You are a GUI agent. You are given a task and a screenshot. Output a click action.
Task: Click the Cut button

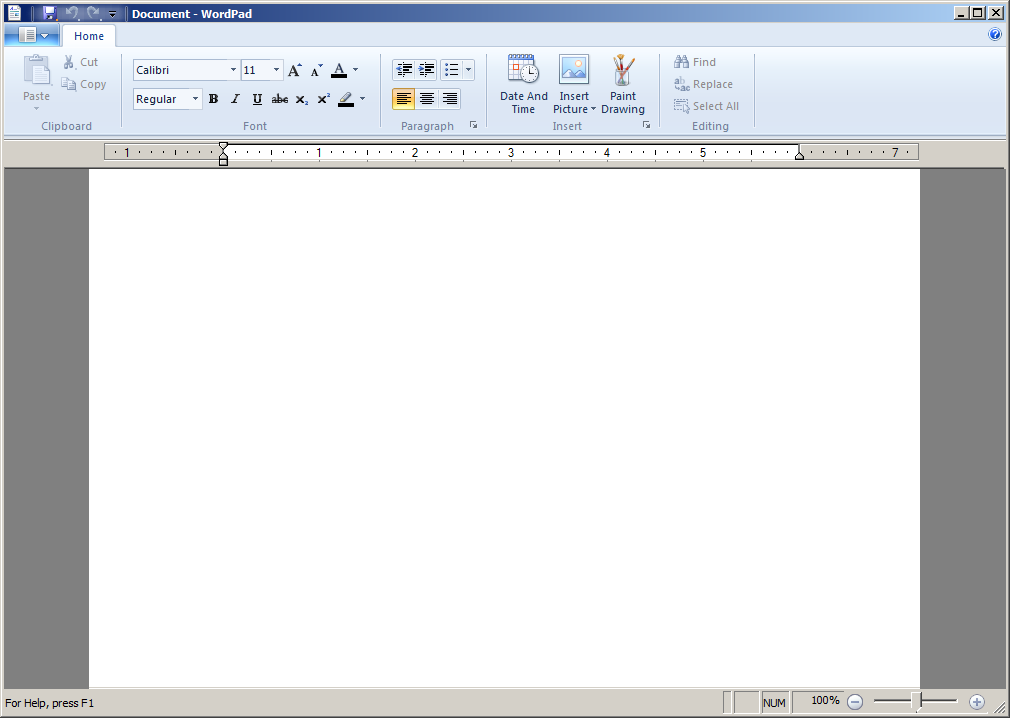pyautogui.click(x=81, y=62)
